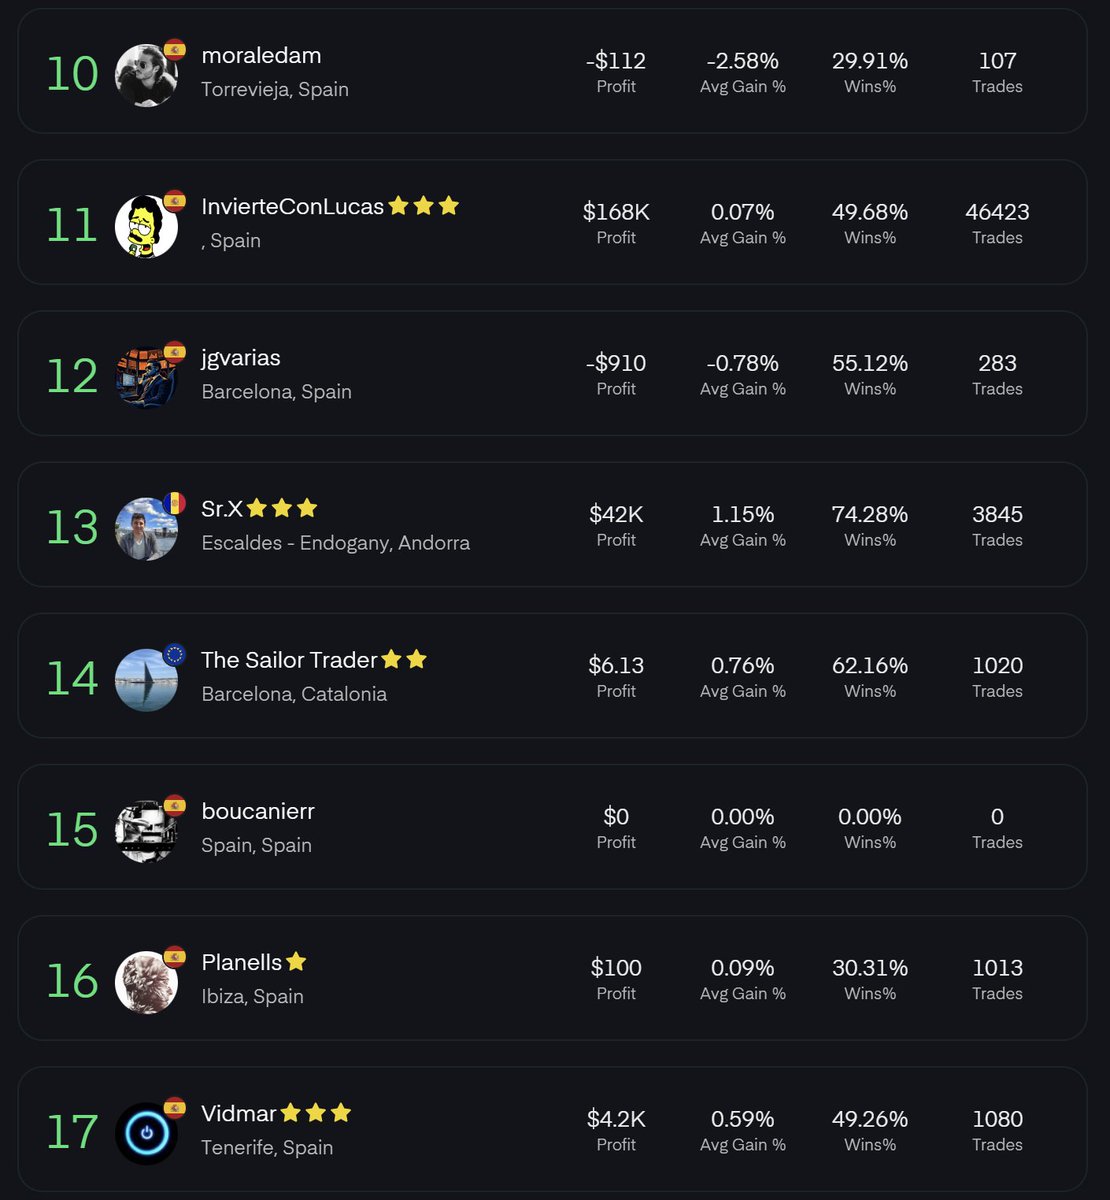Open moraledam's profile avatar

pos(147,75)
